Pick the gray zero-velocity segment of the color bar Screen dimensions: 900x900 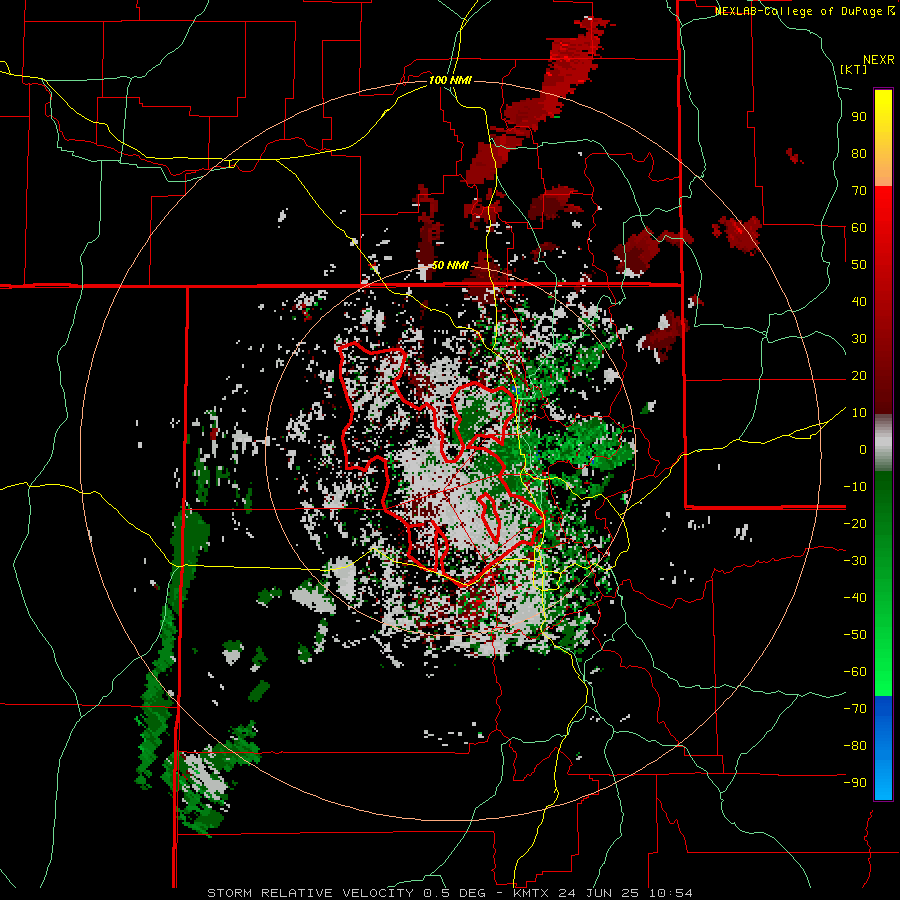click(883, 443)
